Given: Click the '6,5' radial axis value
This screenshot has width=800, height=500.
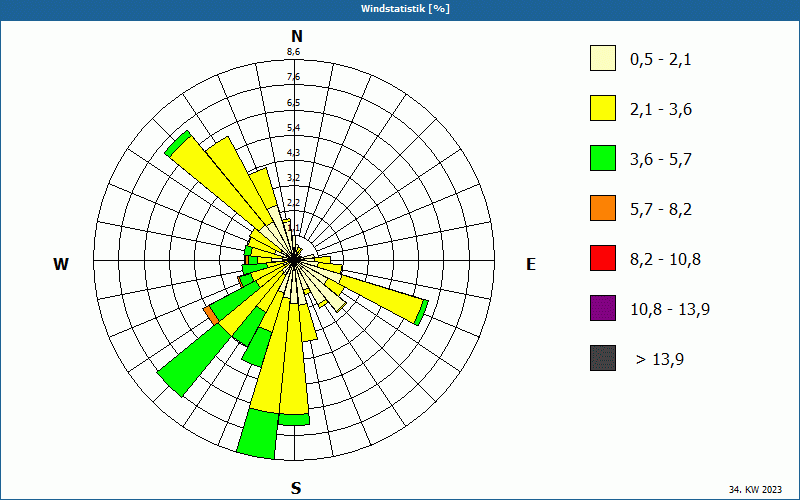Looking at the screenshot, I should coord(293,103).
